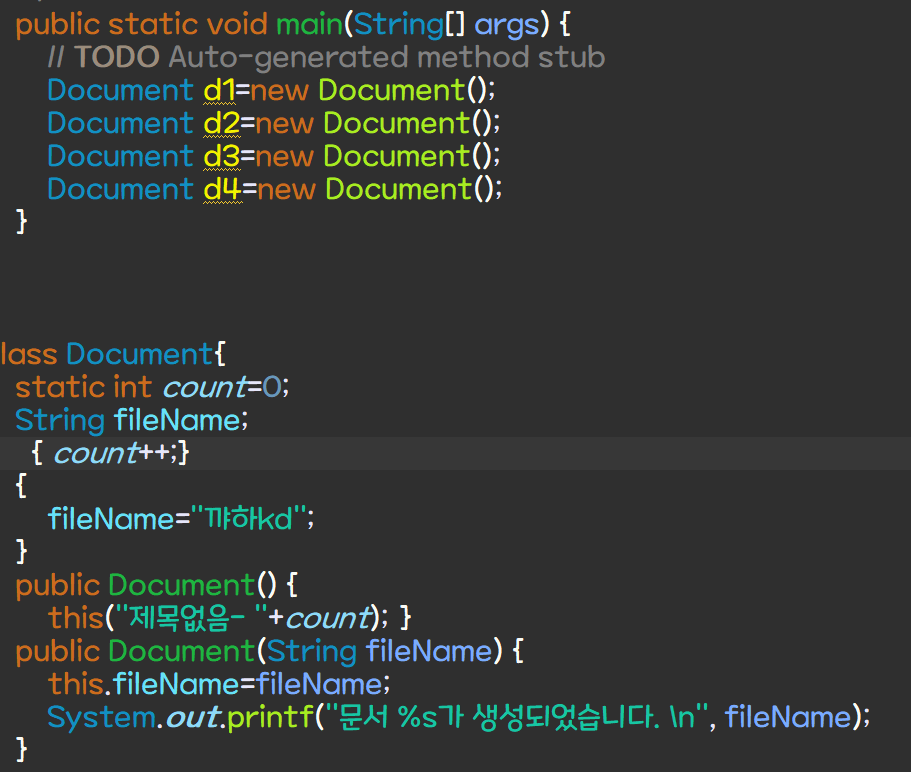The width and height of the screenshot is (911, 772).
Task: Click the closing brace of main method
Action: [21, 221]
